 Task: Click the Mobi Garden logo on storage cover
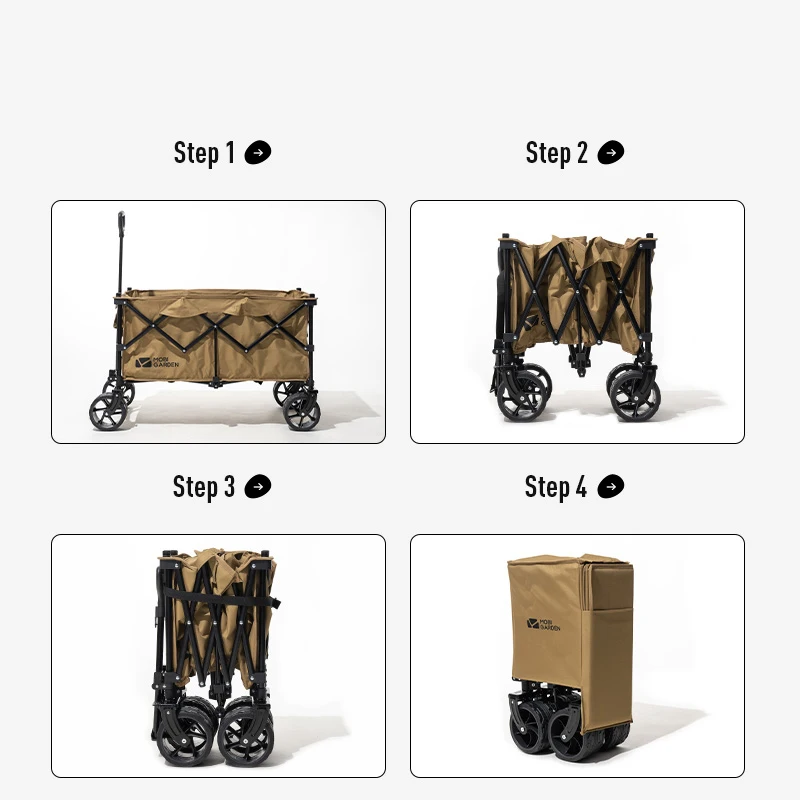point(543,624)
